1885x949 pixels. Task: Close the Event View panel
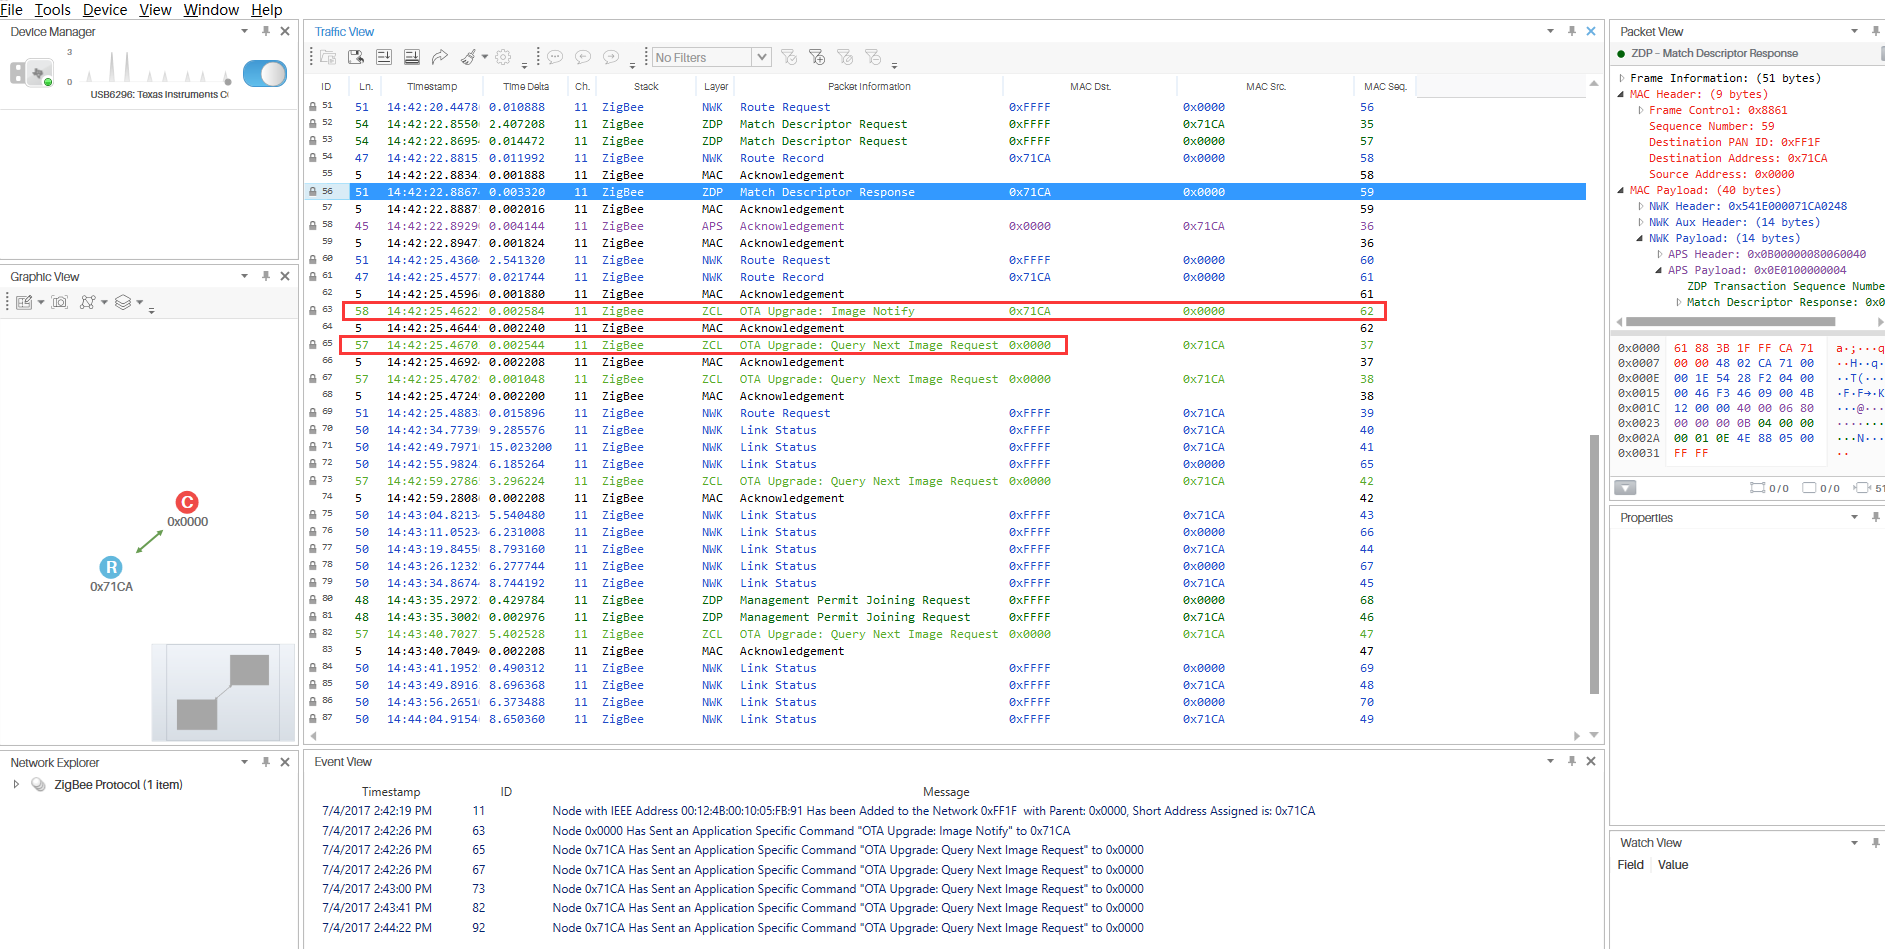pos(1591,761)
